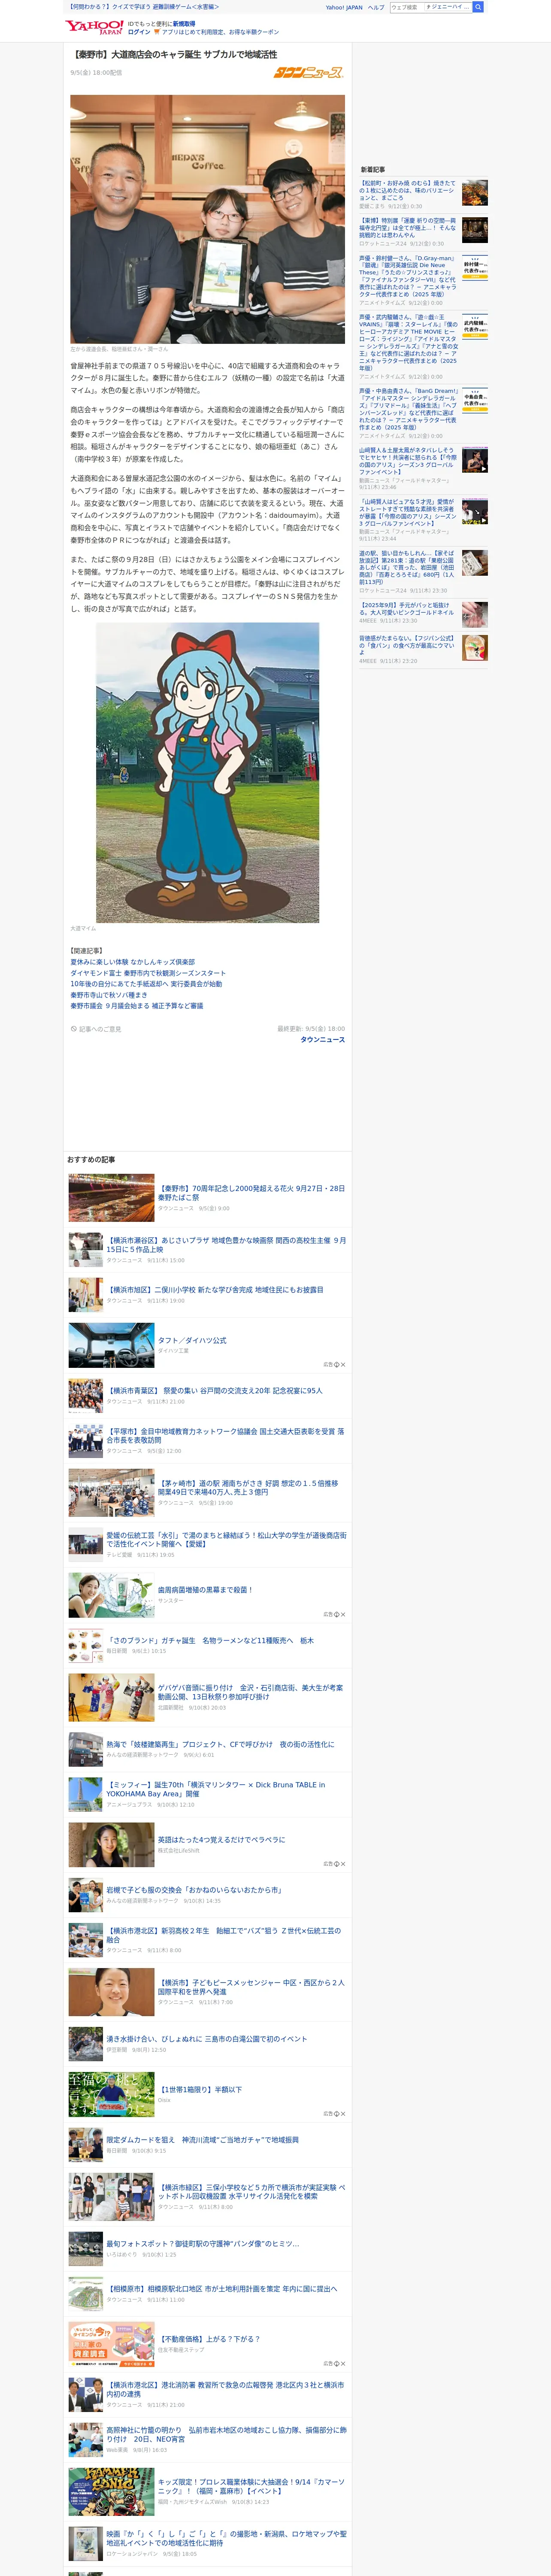Open recommended 「さのブランド」ガチャ誕生 article

(210, 1640)
